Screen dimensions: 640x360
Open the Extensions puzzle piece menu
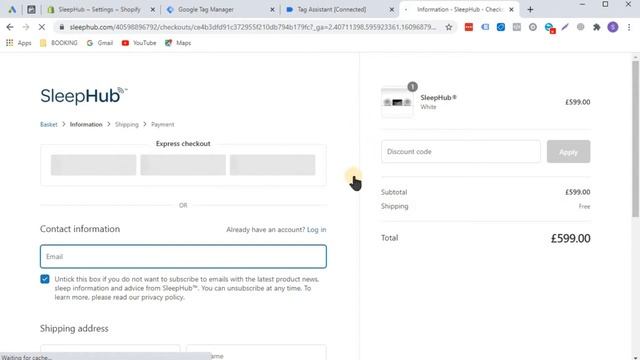(596, 27)
